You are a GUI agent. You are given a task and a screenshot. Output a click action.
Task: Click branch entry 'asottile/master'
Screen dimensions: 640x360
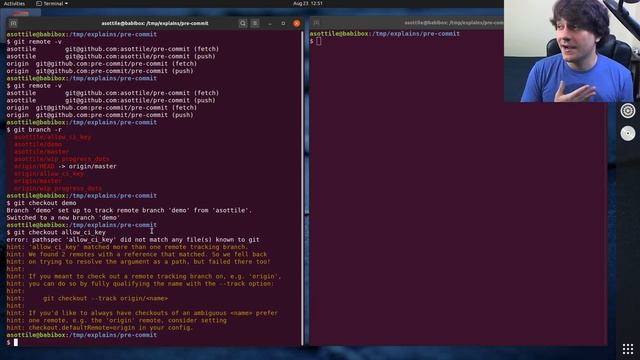[x=42, y=152]
